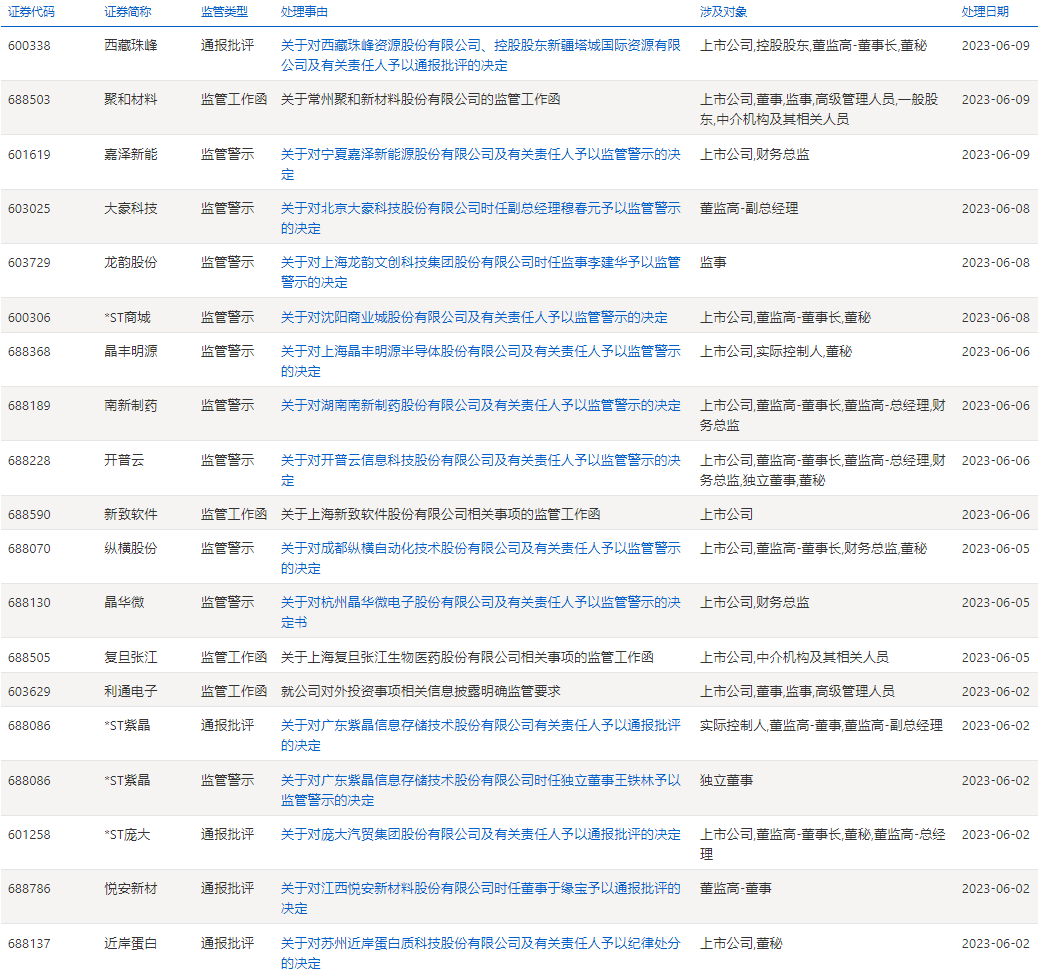Click the 悦安新材 security name
Screen dimensions: 1044x978
tap(130, 889)
